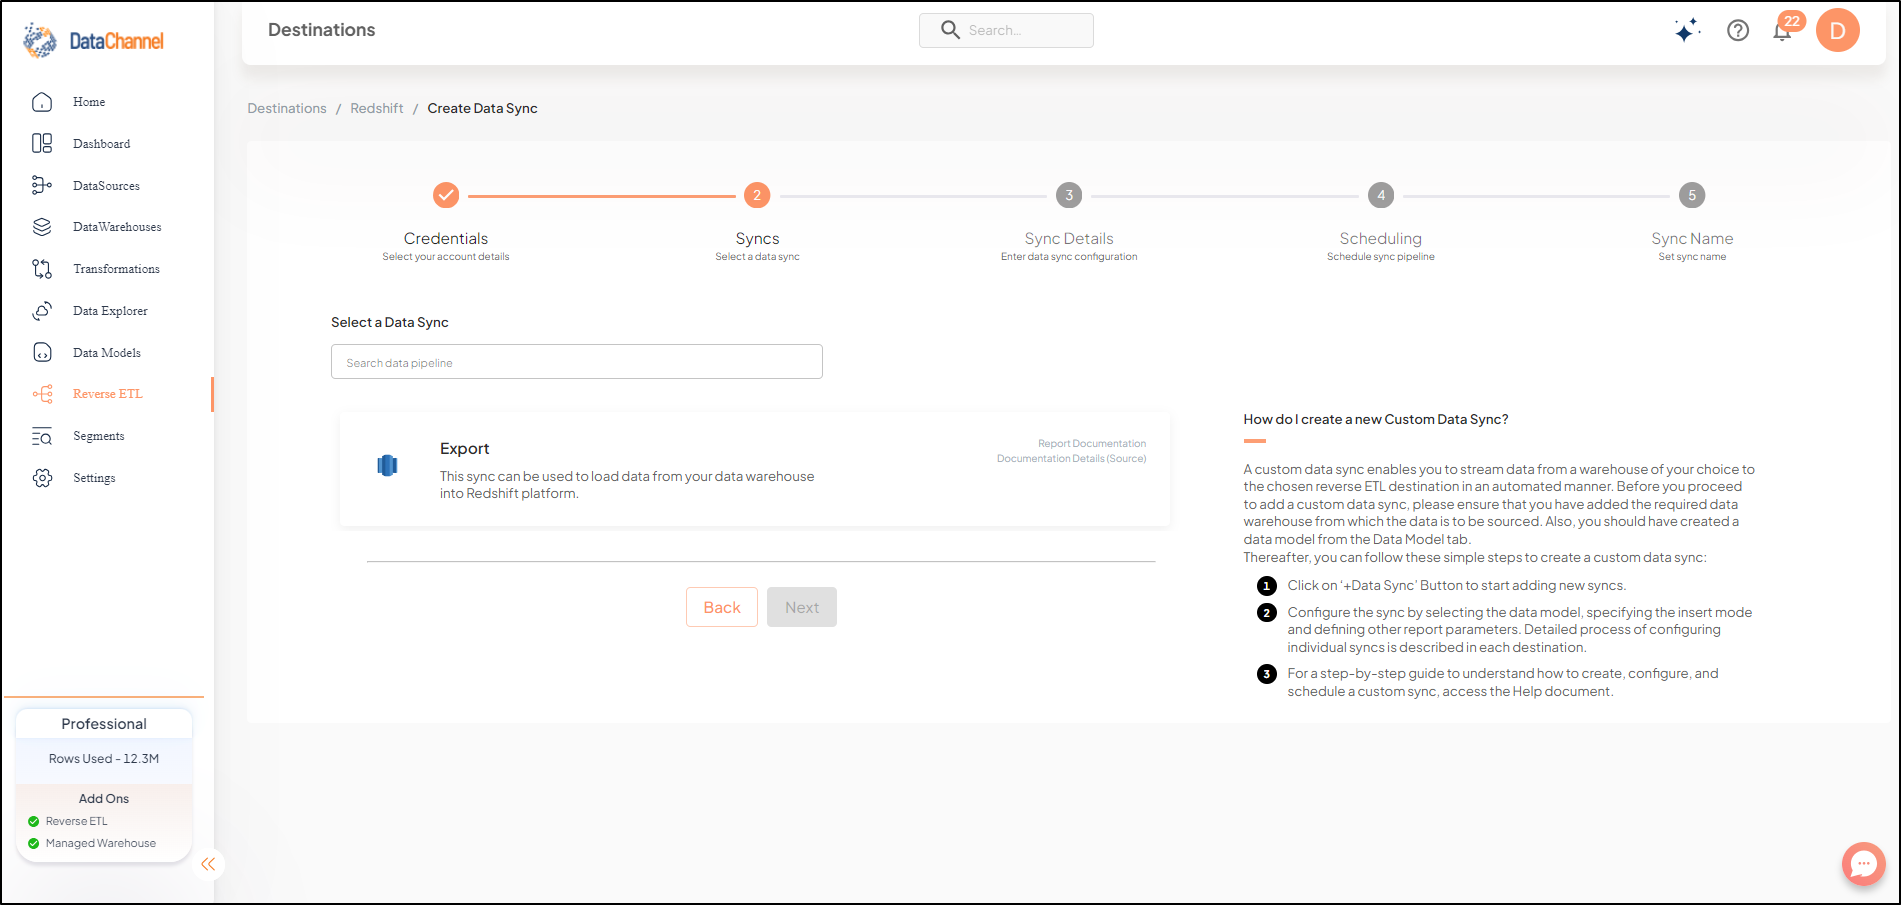Collapse the sidebar with double chevron
This screenshot has height=905, width=1901.
tap(208, 864)
